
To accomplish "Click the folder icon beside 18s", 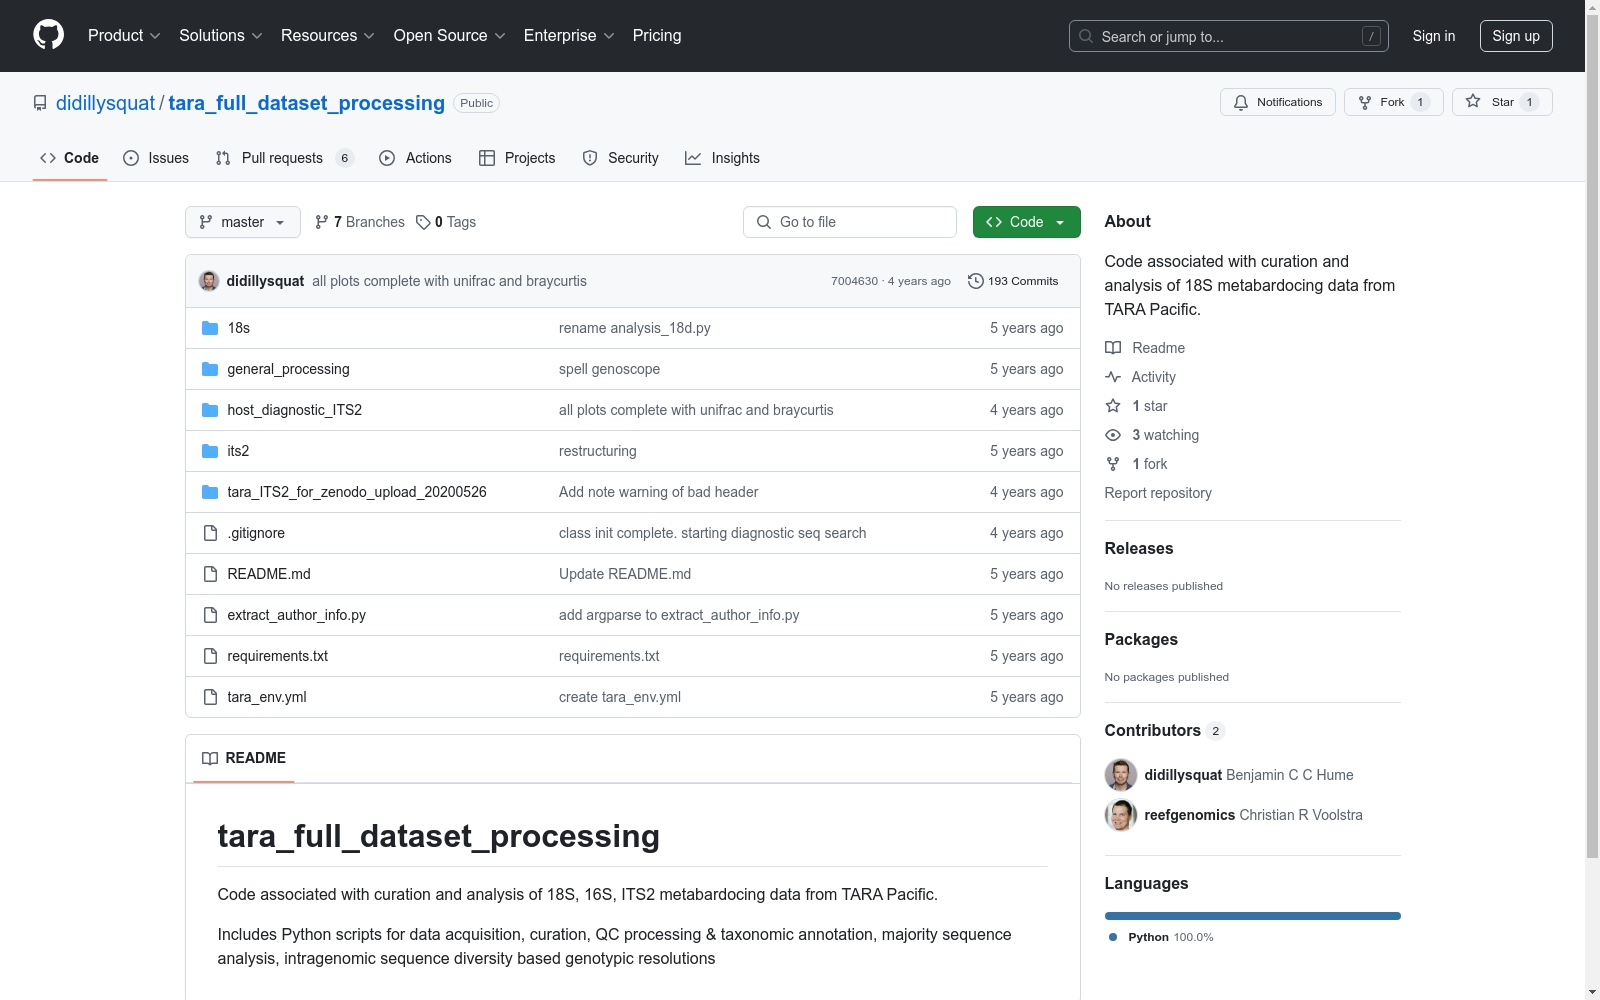I will 210,328.
